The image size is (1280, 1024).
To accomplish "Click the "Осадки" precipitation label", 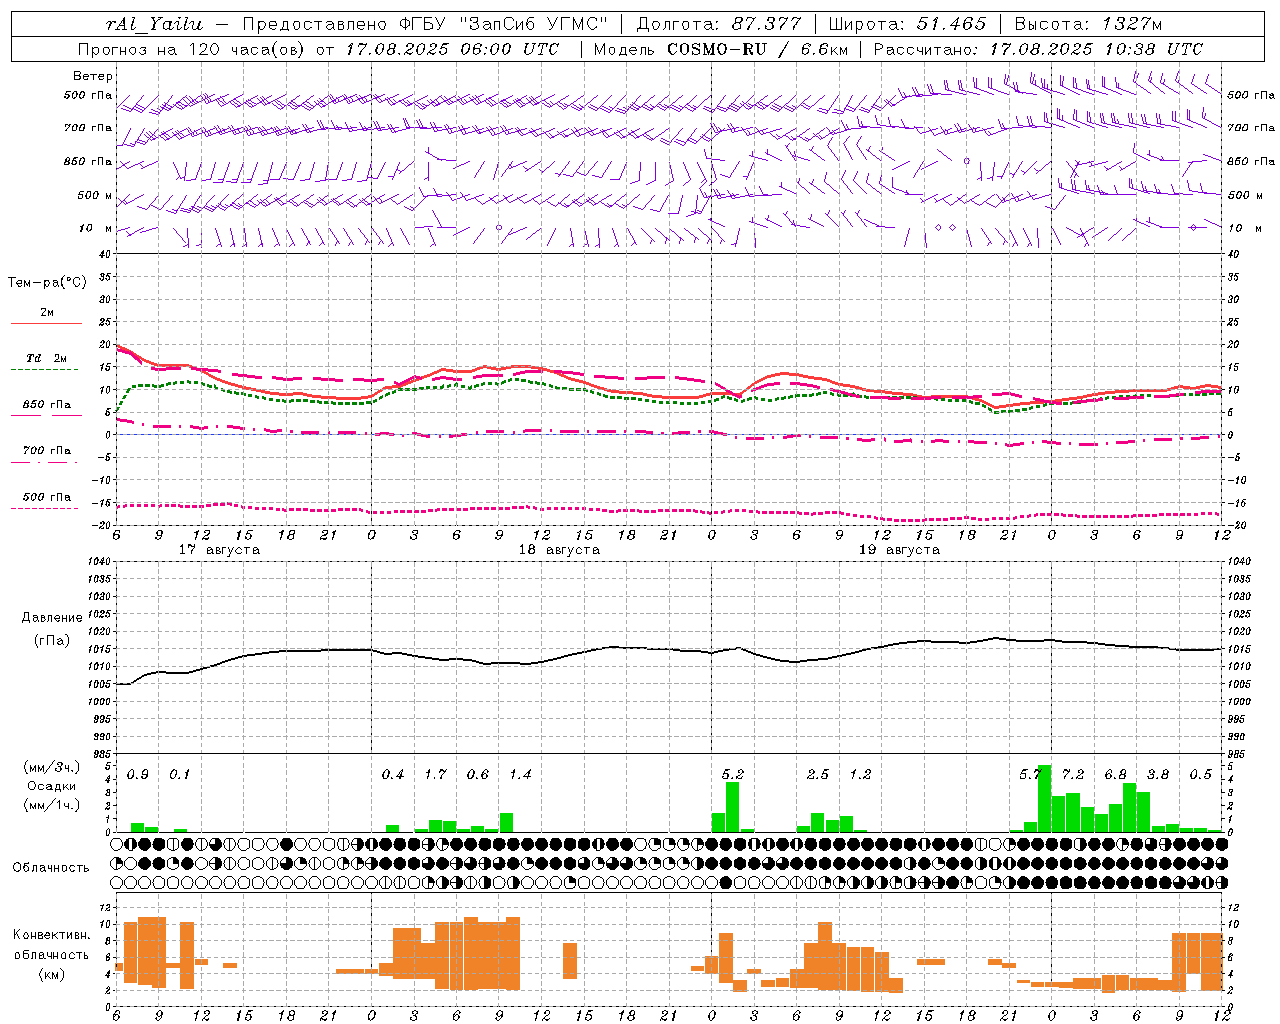I will tap(51, 786).
